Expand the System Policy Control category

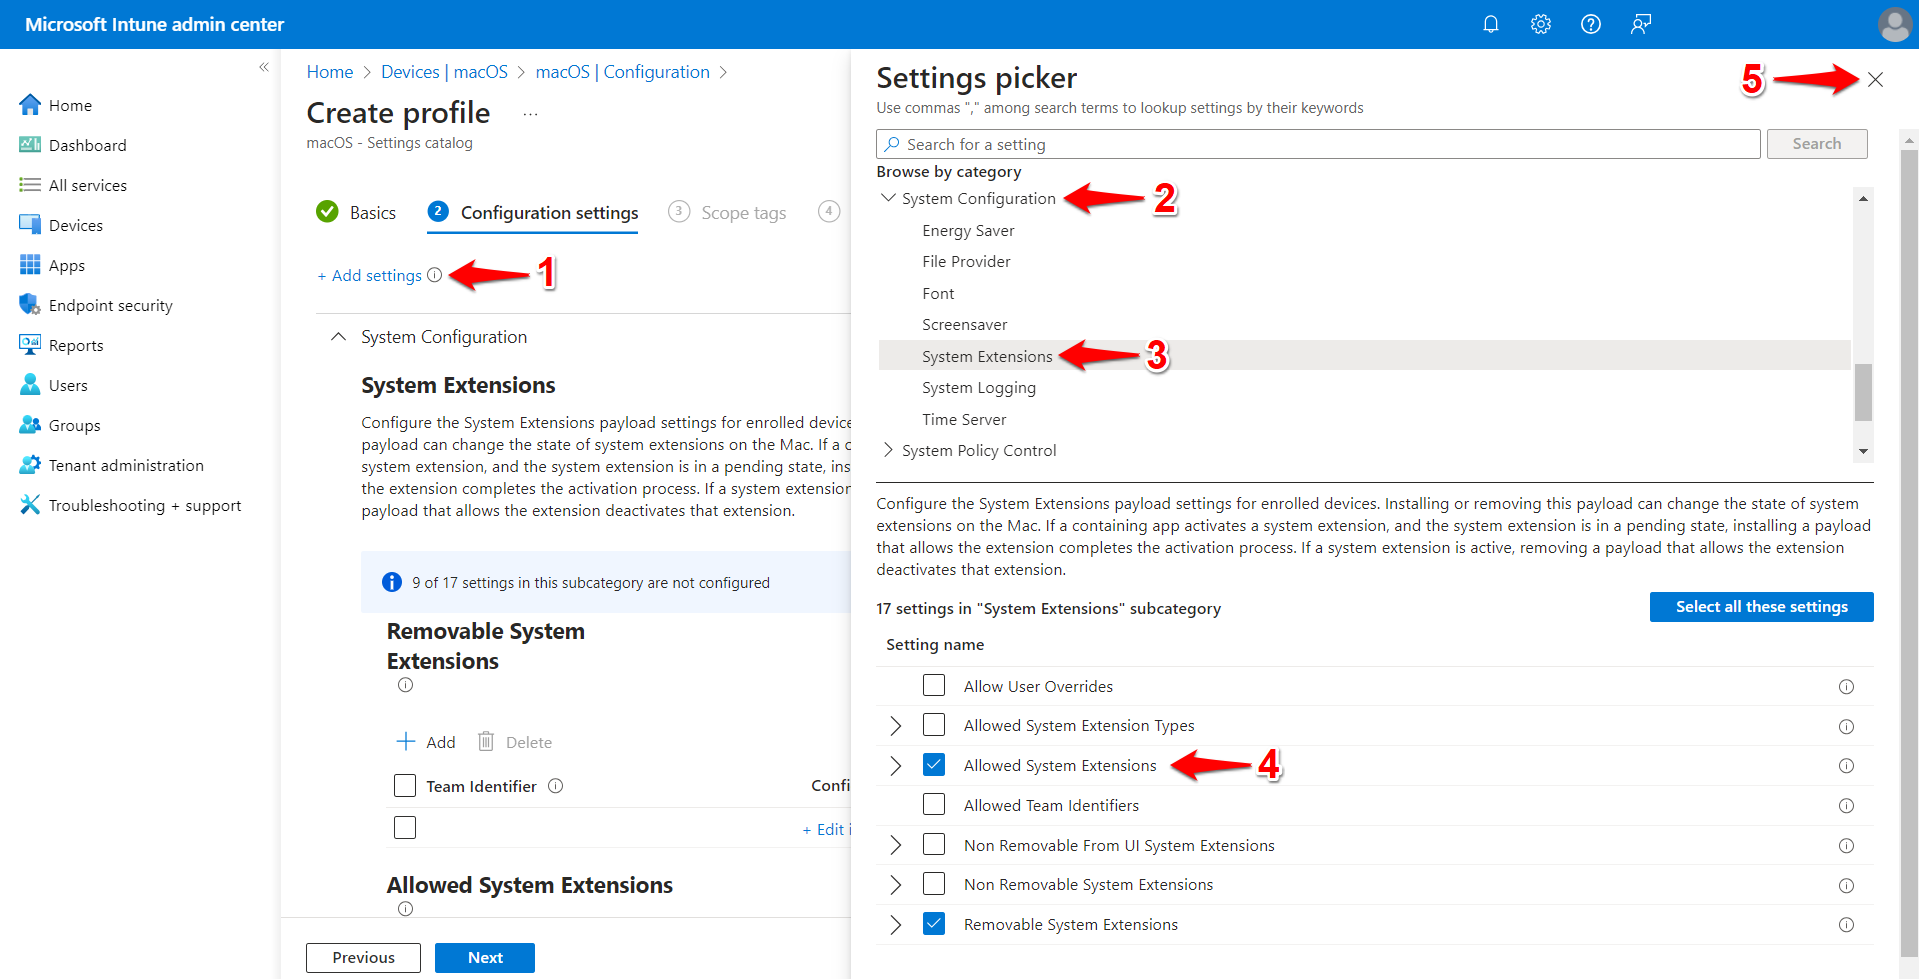click(888, 450)
